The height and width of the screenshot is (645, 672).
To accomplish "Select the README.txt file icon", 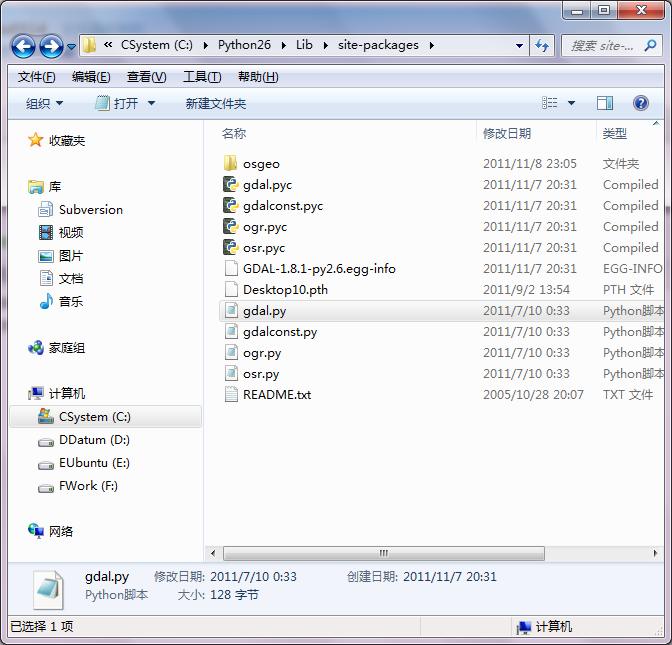I will [231, 394].
